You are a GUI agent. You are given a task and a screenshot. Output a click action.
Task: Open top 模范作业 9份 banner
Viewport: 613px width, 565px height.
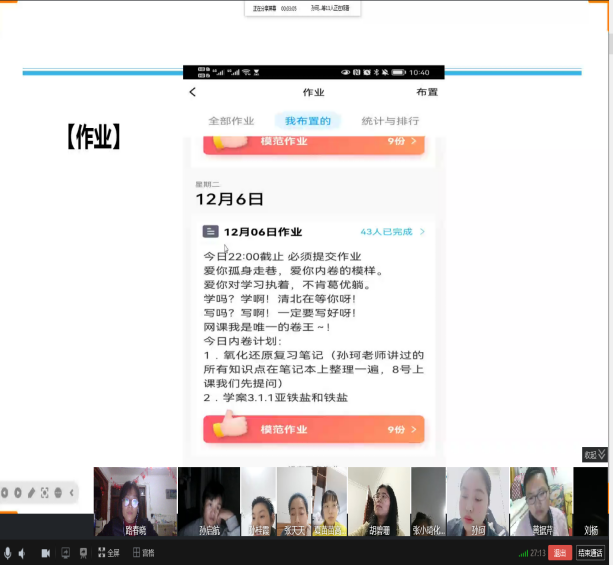[313, 142]
